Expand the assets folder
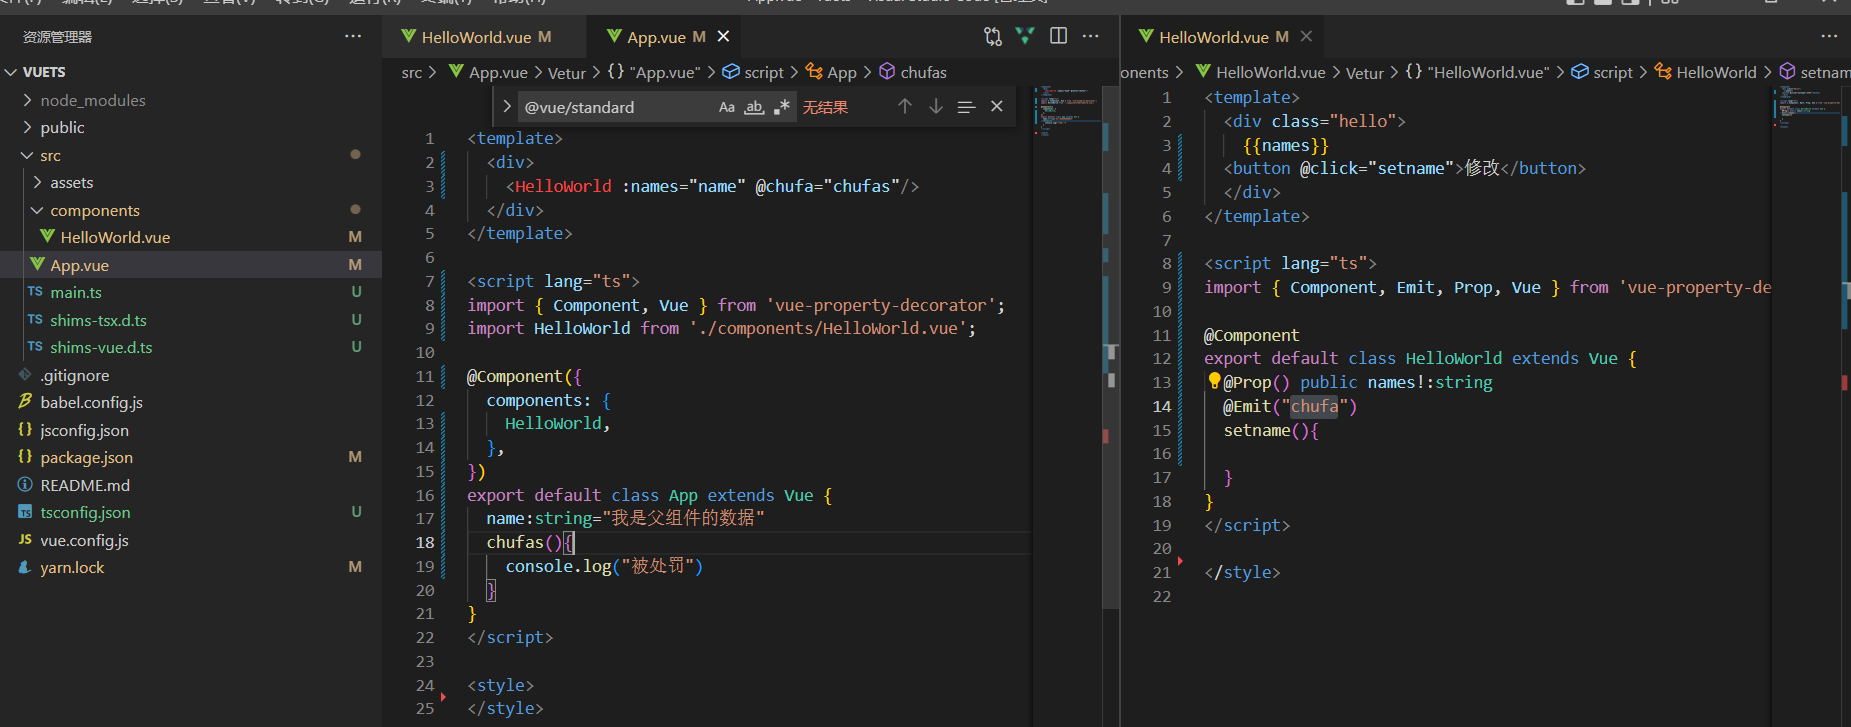Viewport: 1851px width, 727px height. pos(37,182)
